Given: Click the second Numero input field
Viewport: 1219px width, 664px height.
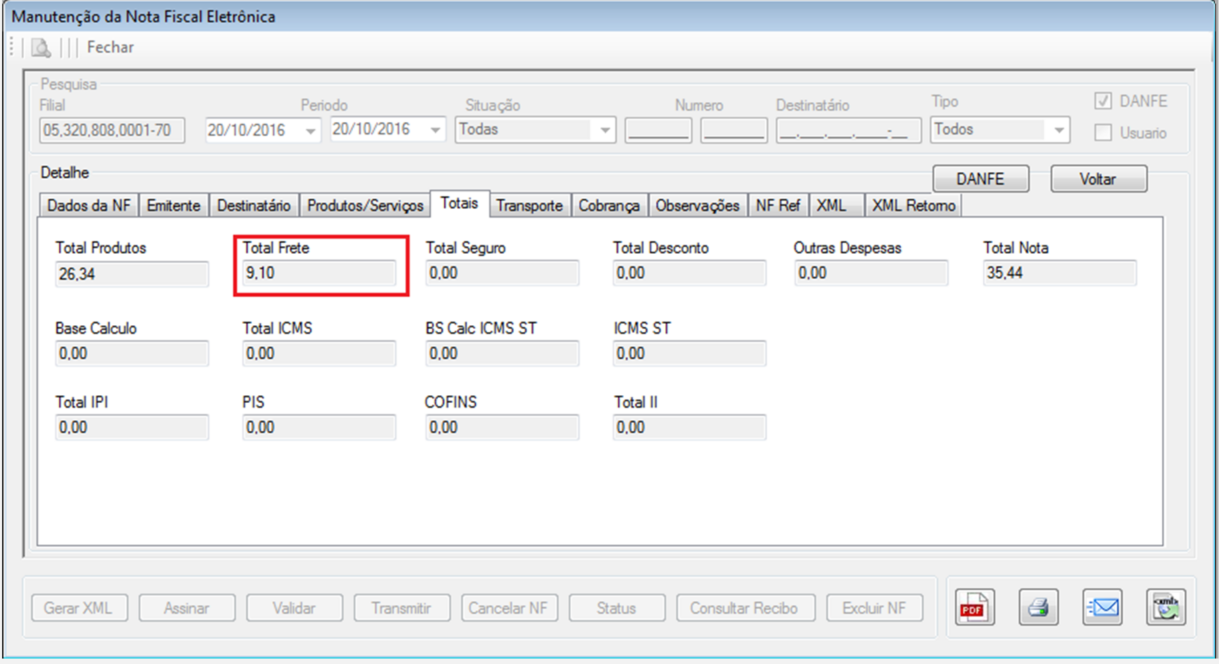Looking at the screenshot, I should (734, 130).
